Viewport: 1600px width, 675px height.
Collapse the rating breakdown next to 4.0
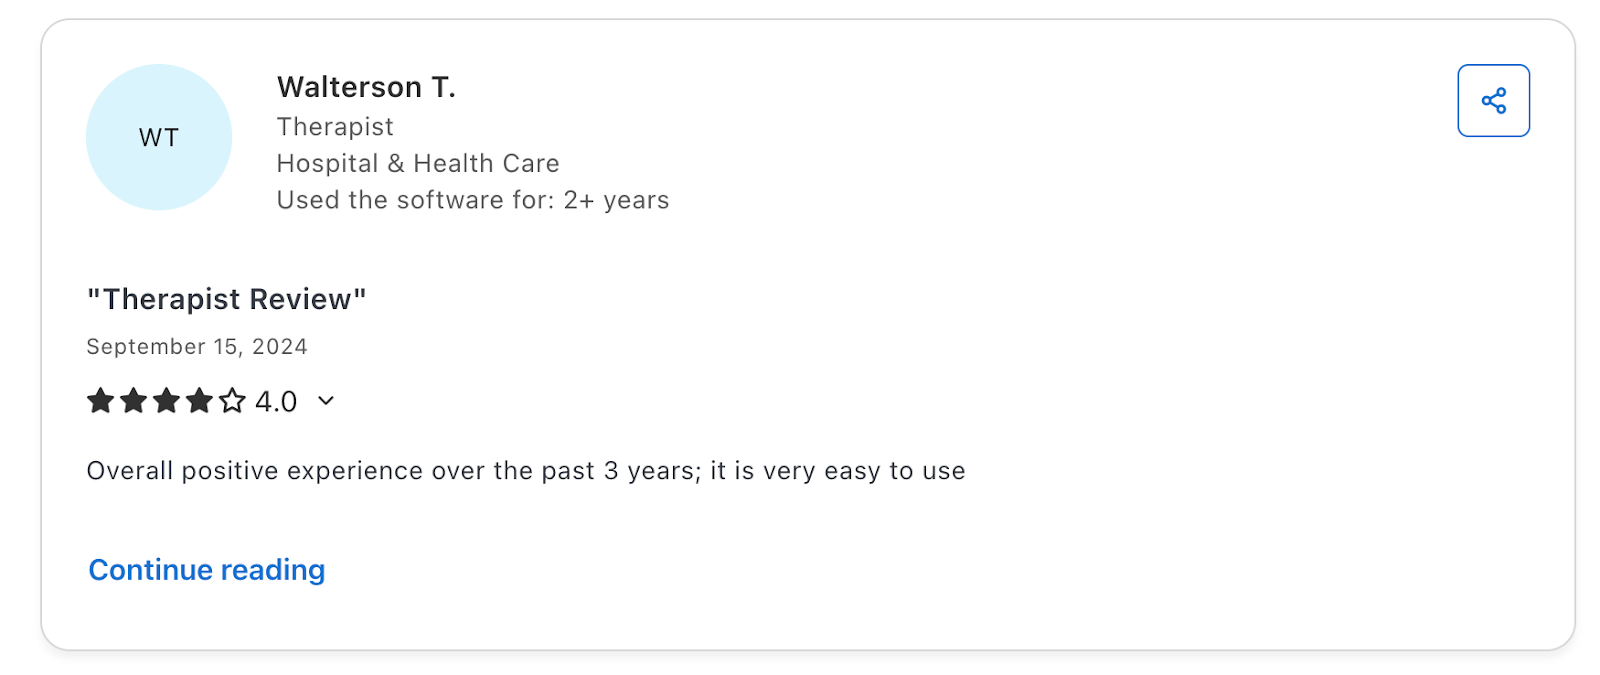[324, 401]
